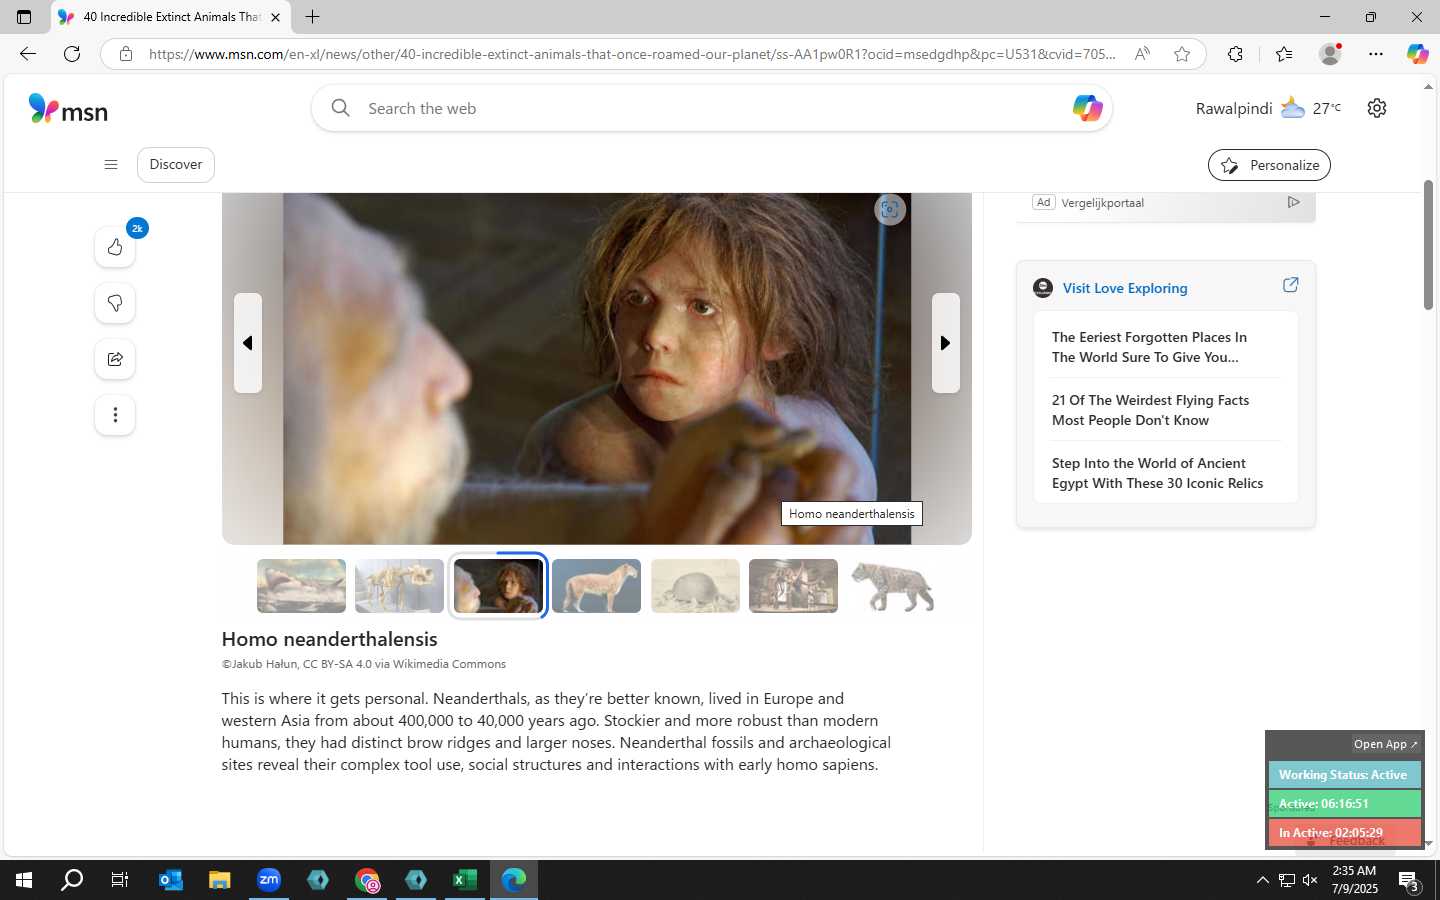Select the spotted saber-tooth cat thumbnail

point(892,586)
